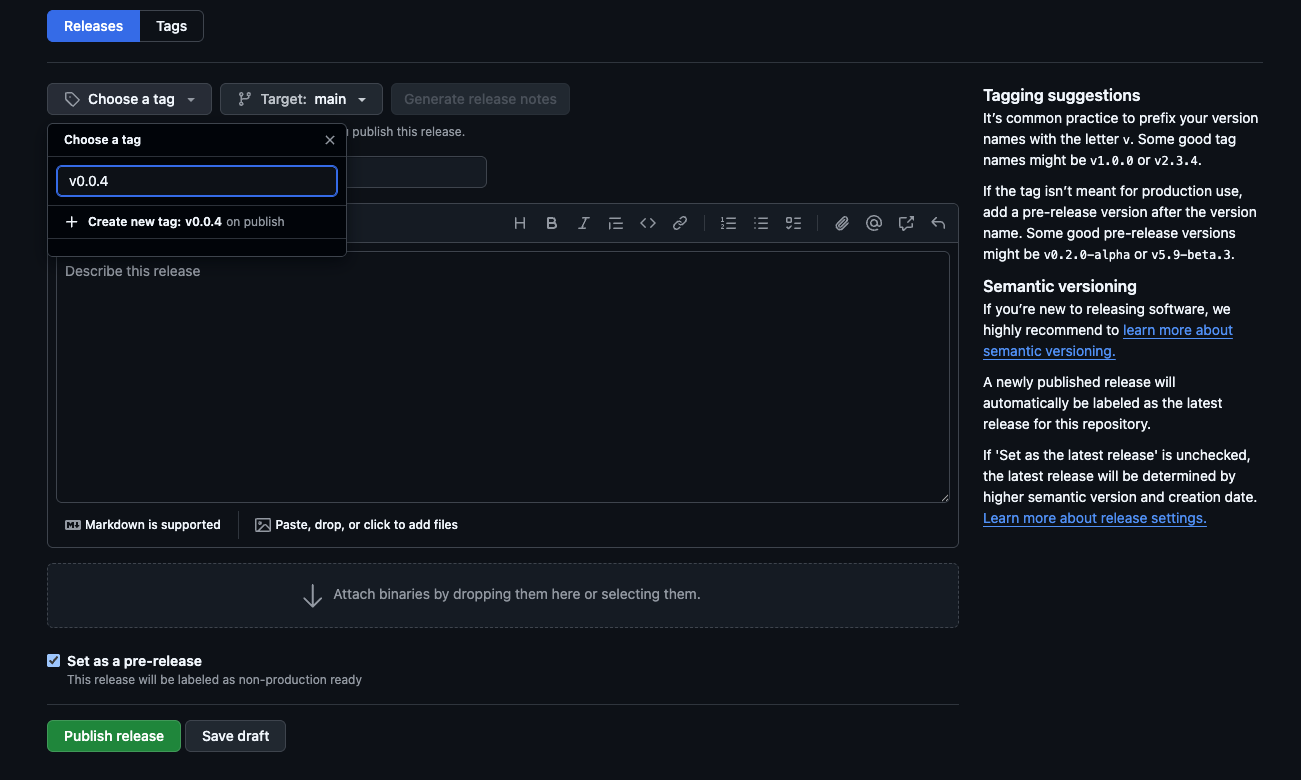Close the Choose a tag popup
1301x780 pixels.
(x=330, y=140)
